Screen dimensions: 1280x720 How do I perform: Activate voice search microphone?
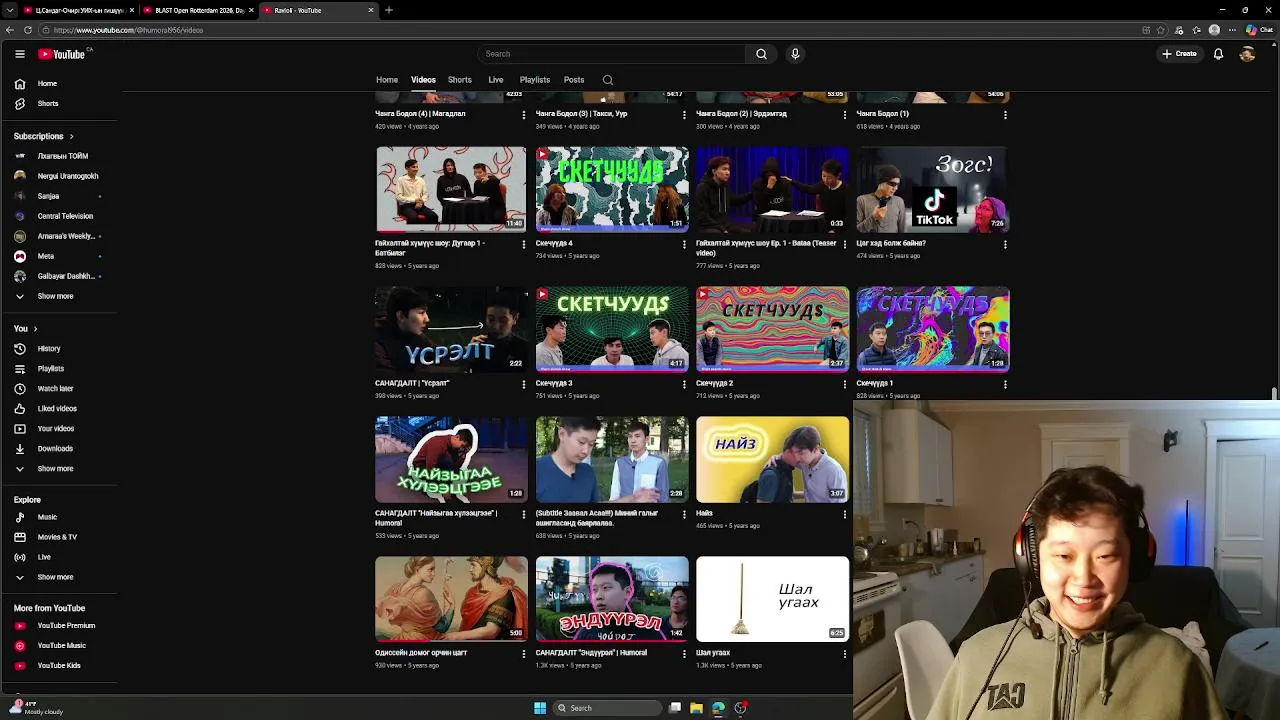pyautogui.click(x=795, y=54)
